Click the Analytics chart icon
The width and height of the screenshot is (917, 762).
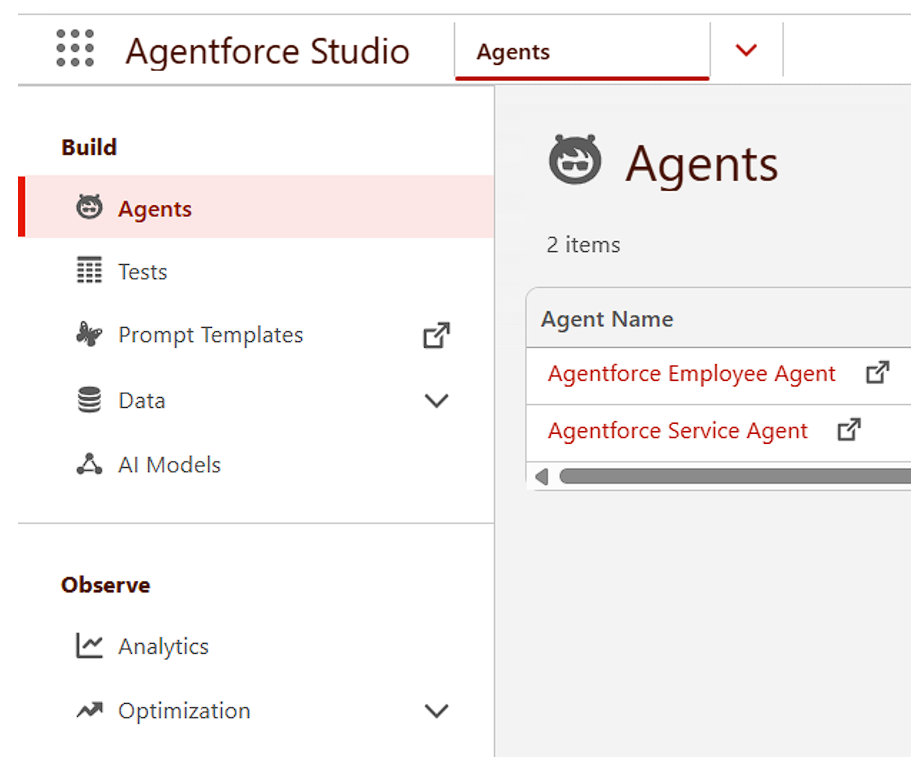point(89,646)
